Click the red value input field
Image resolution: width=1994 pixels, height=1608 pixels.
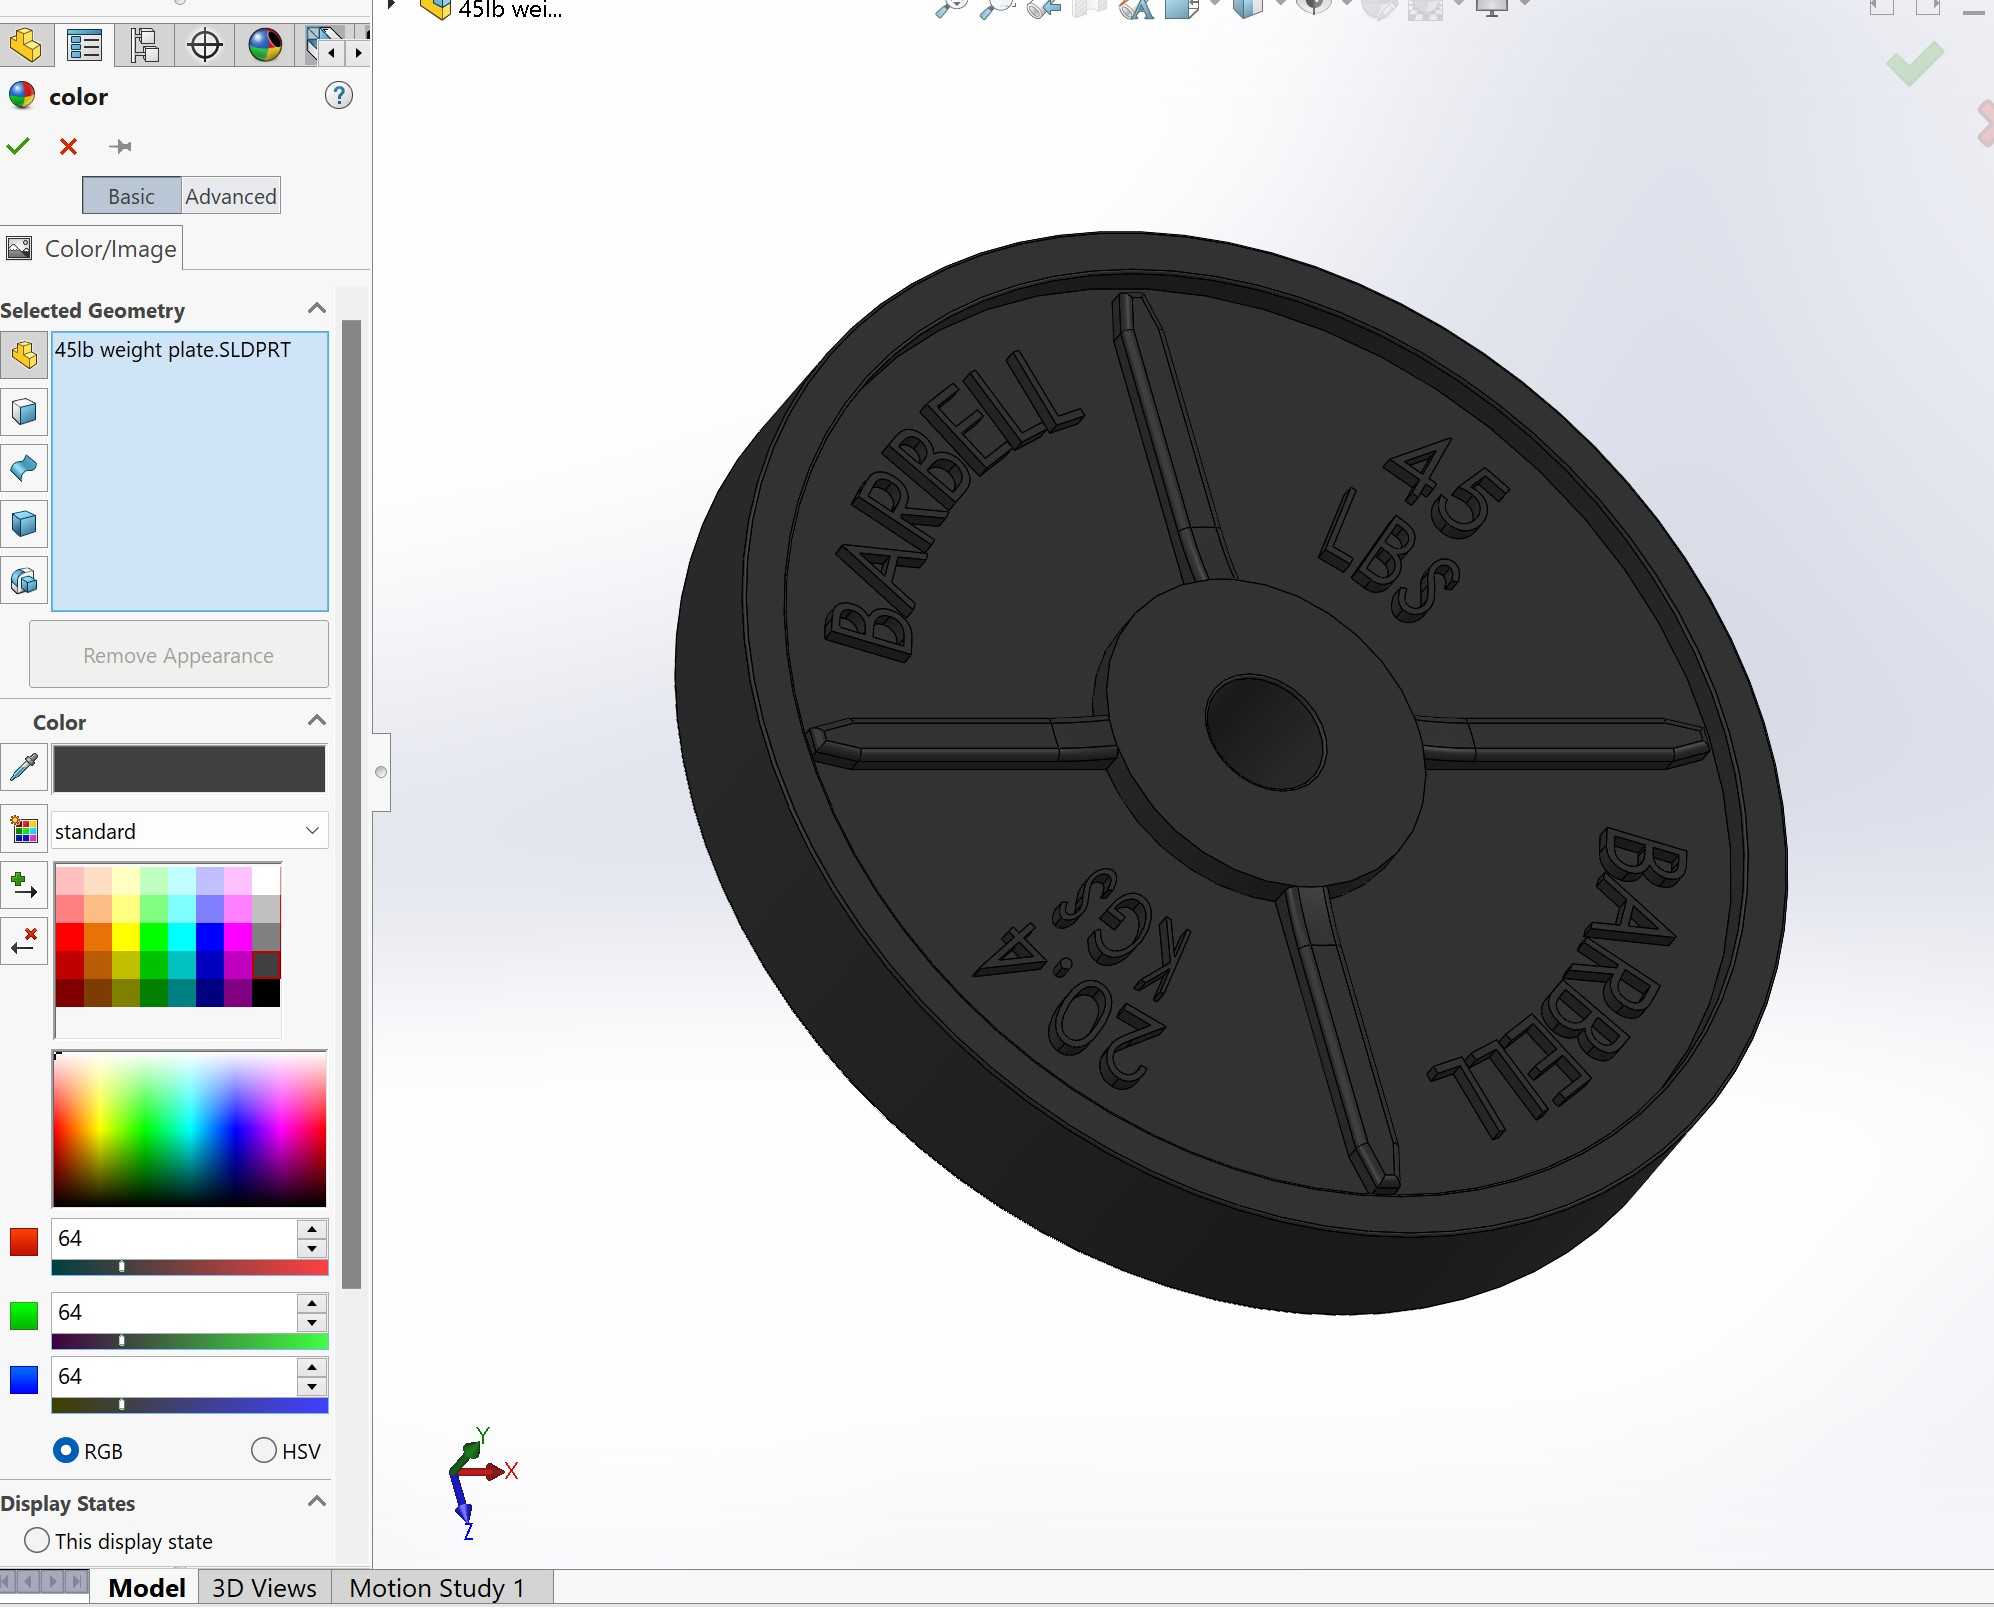point(174,1238)
